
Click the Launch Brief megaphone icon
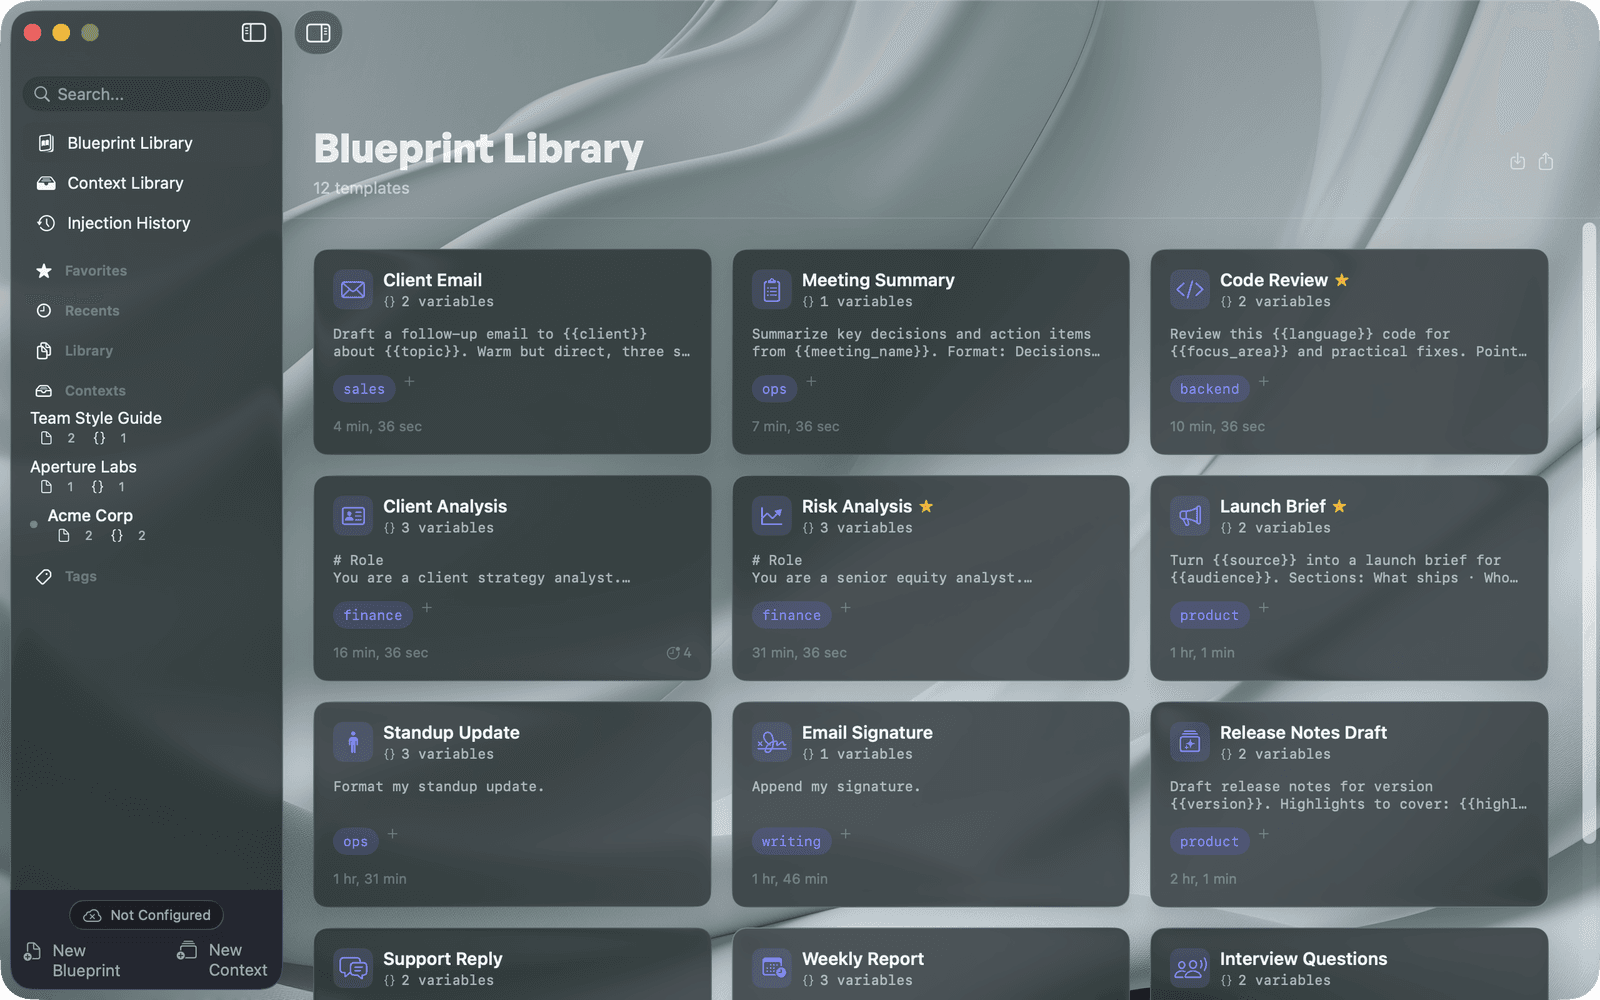(1190, 516)
